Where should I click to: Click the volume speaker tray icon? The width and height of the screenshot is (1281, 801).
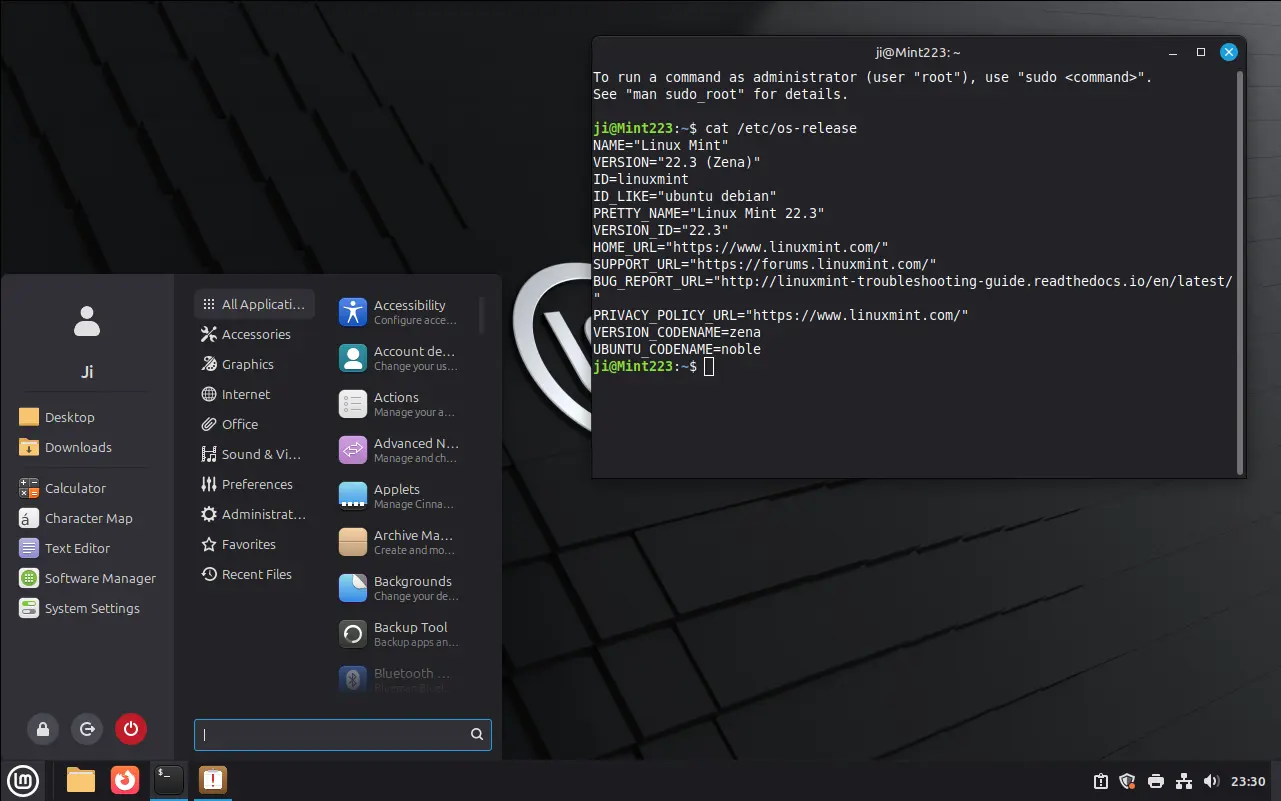click(1212, 781)
